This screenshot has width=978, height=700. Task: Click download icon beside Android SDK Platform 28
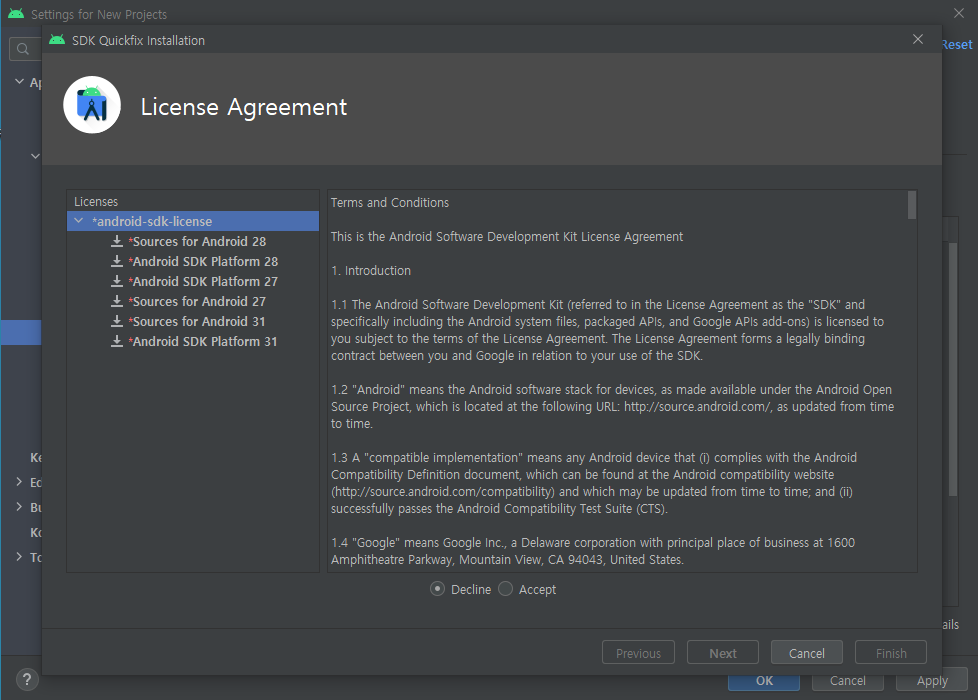coord(117,261)
